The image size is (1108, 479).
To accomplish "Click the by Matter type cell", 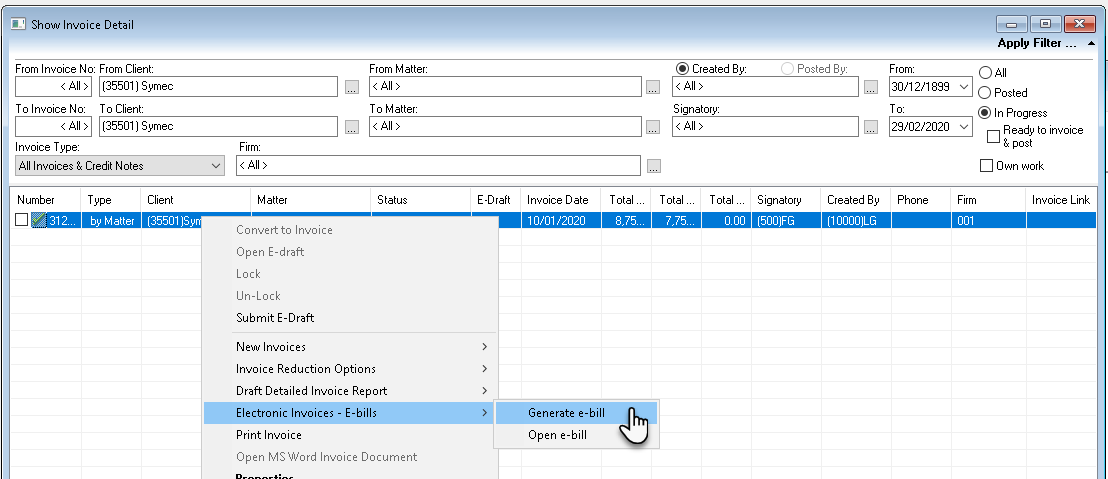I will pyautogui.click(x=111, y=220).
